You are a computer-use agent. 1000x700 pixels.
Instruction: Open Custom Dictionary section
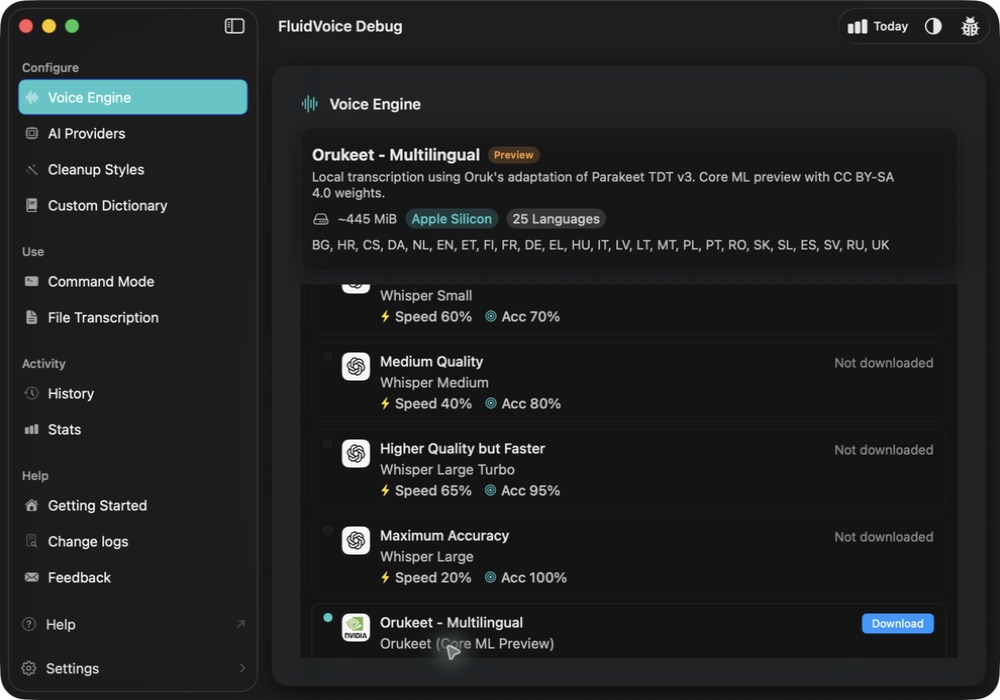pyautogui.click(x=133, y=205)
